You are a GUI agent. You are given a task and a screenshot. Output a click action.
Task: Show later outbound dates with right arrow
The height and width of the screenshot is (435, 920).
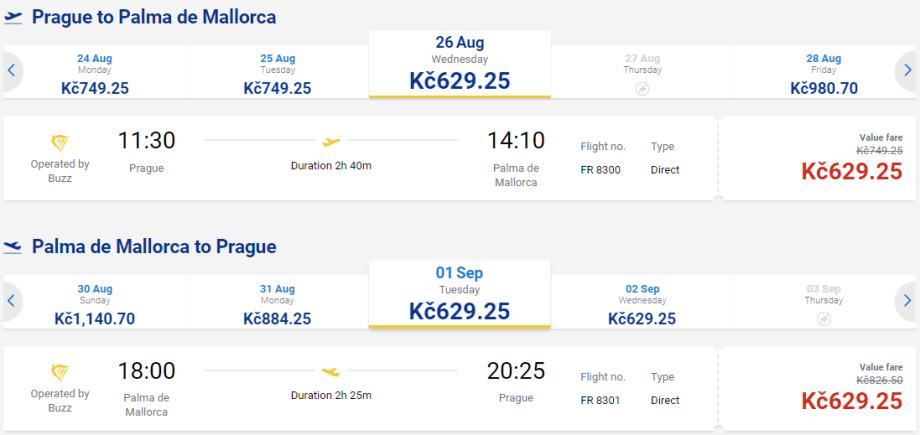[x=907, y=70]
